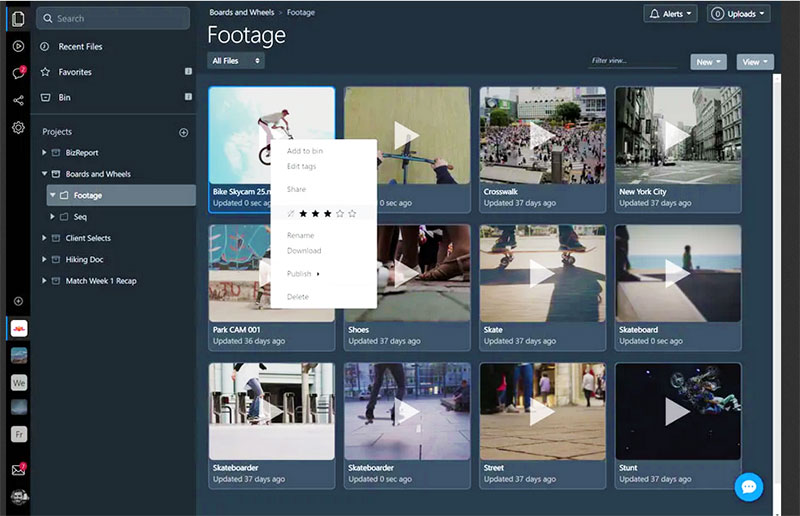Set rating to four stars

point(340,214)
